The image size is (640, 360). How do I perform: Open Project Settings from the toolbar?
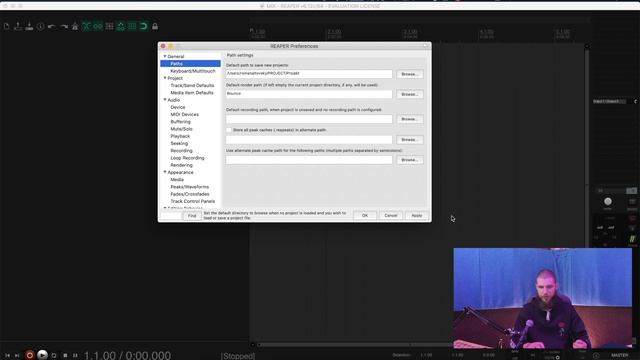coord(40,27)
